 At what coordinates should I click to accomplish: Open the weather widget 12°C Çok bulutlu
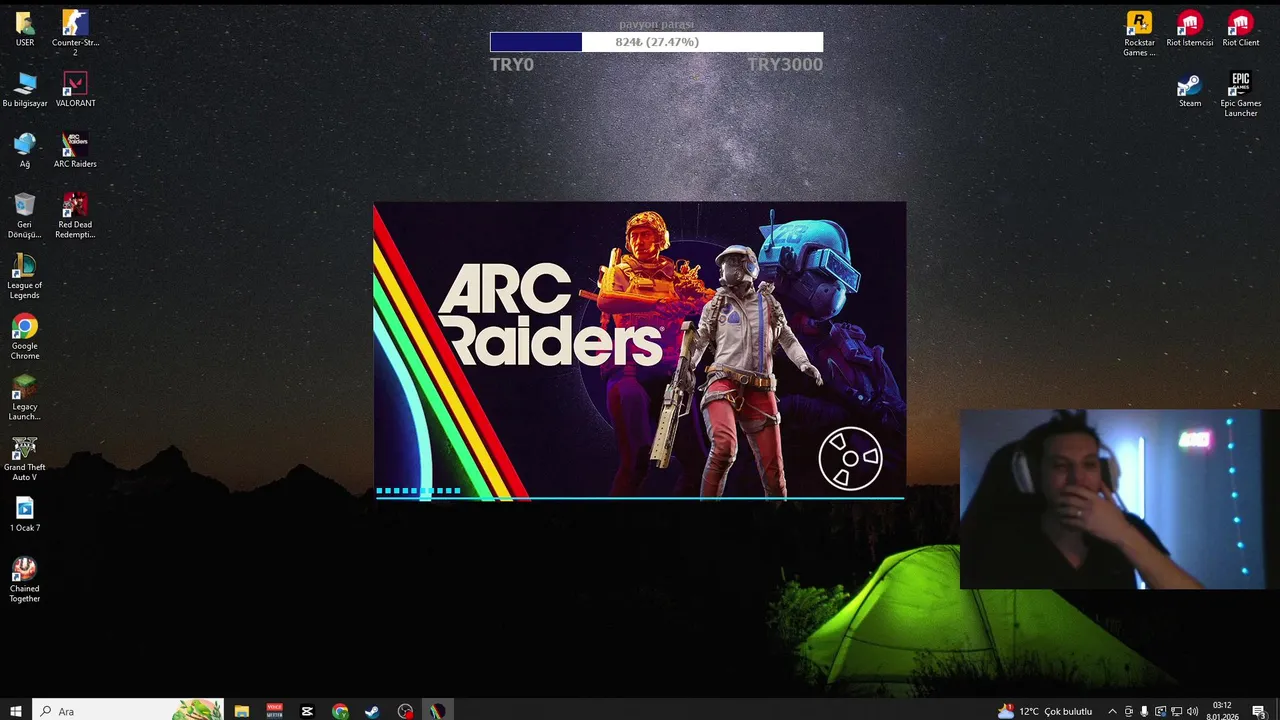(x=1045, y=711)
